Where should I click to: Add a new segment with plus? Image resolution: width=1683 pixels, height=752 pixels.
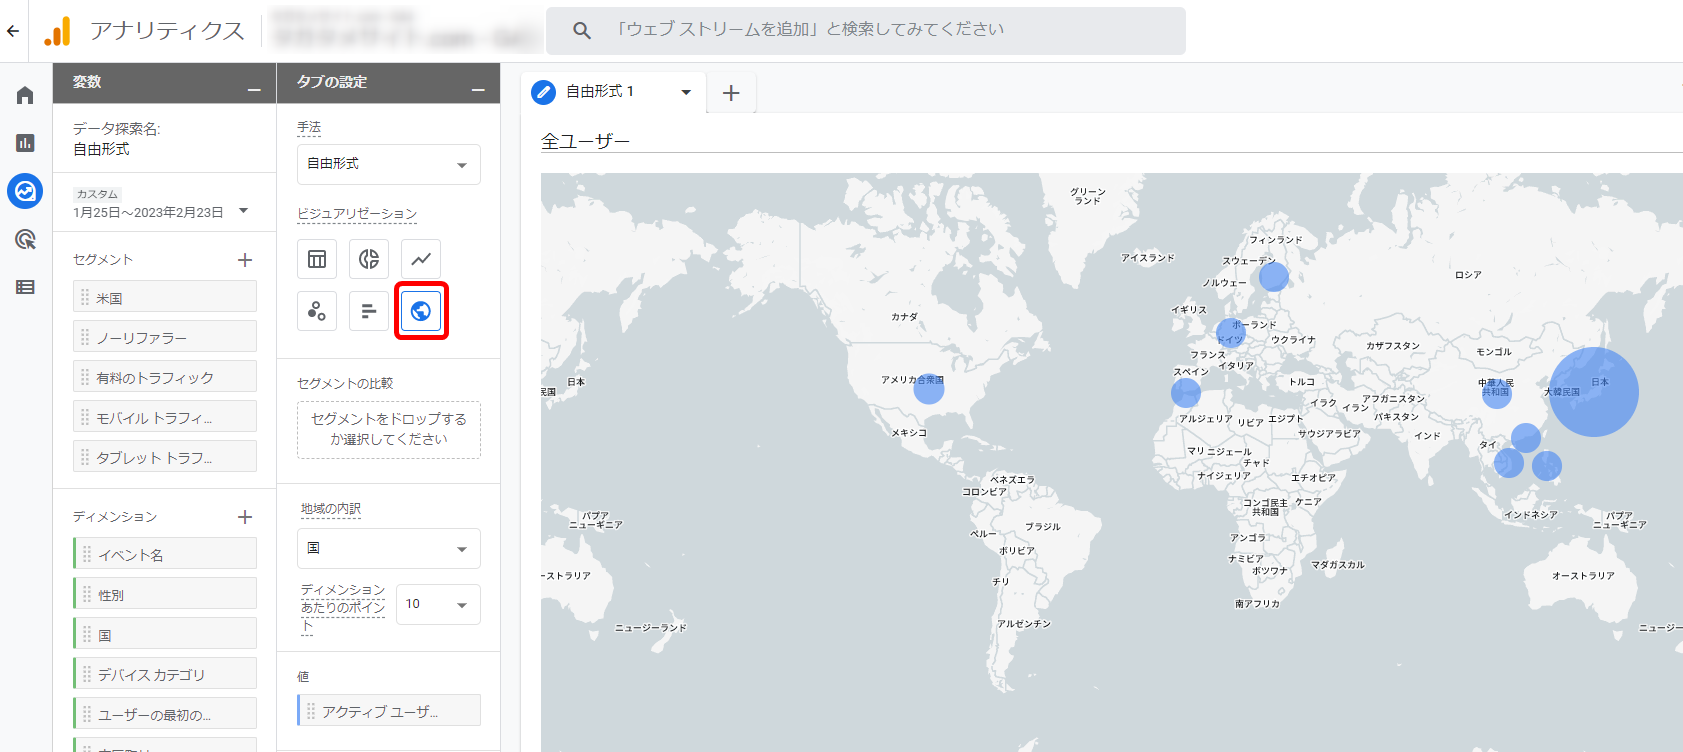[245, 260]
